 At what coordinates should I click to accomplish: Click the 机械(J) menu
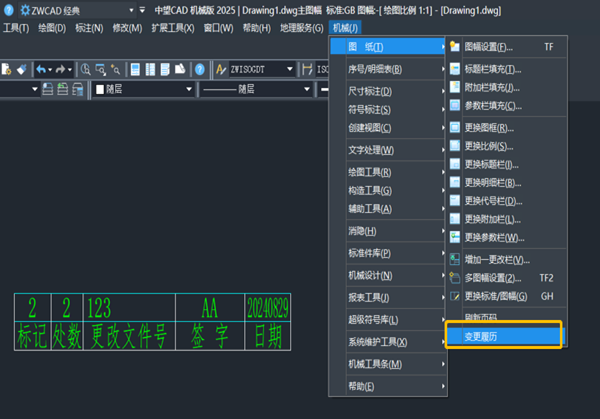pos(345,28)
